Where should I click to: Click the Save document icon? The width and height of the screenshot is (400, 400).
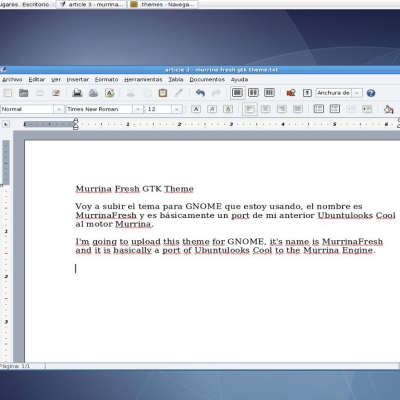(40, 93)
